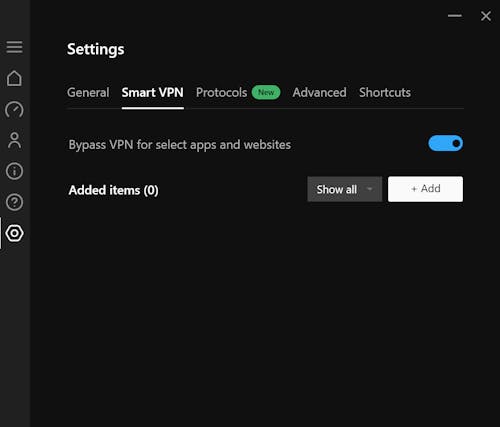Expand the Show all dropdown
500x427 pixels.
345,189
